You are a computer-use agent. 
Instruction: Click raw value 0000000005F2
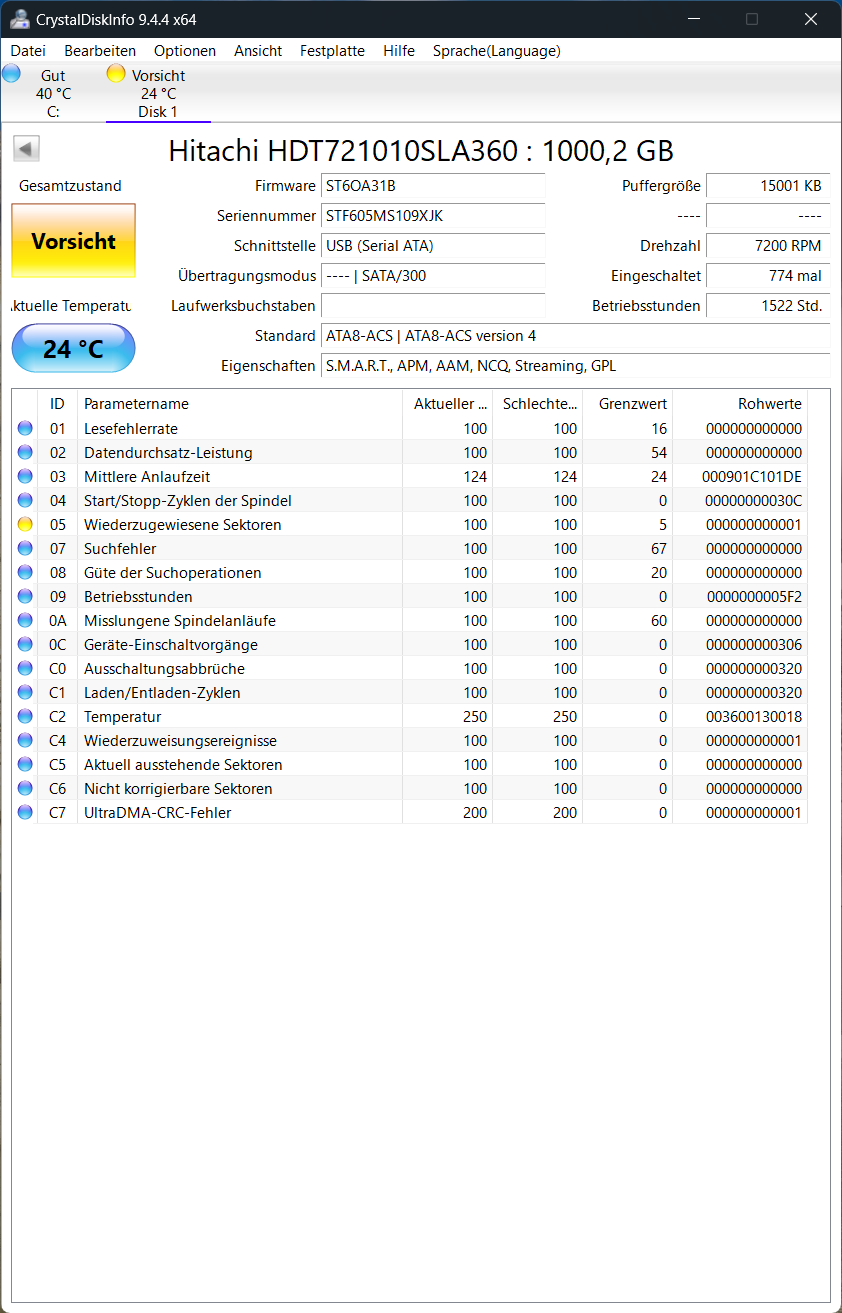tap(754, 597)
